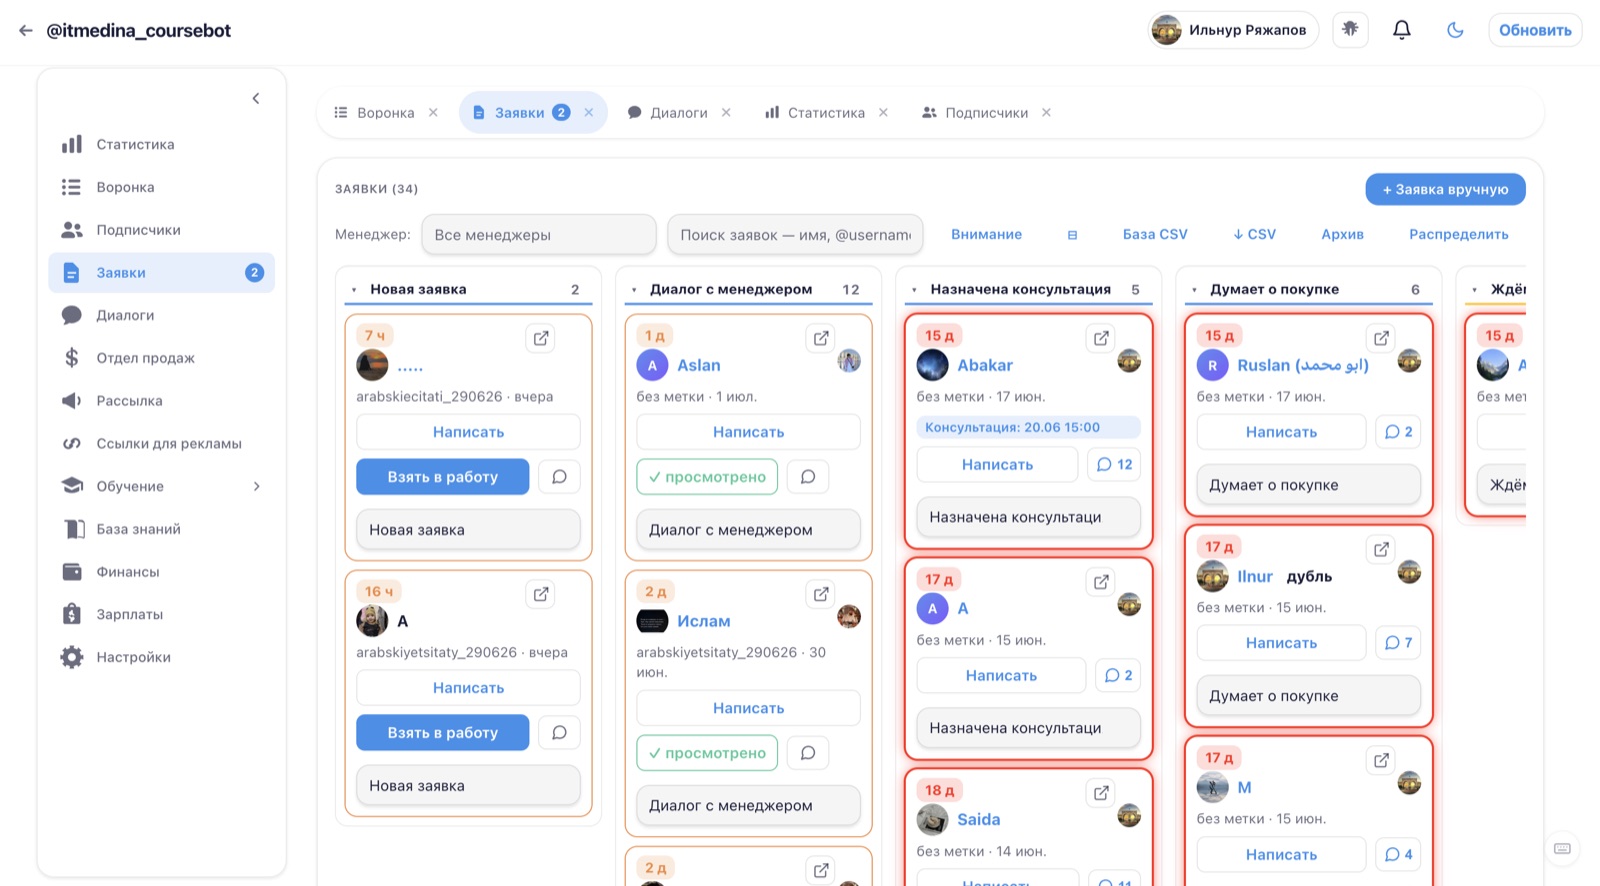
Task: Open notifications bell
Action: point(1402,30)
